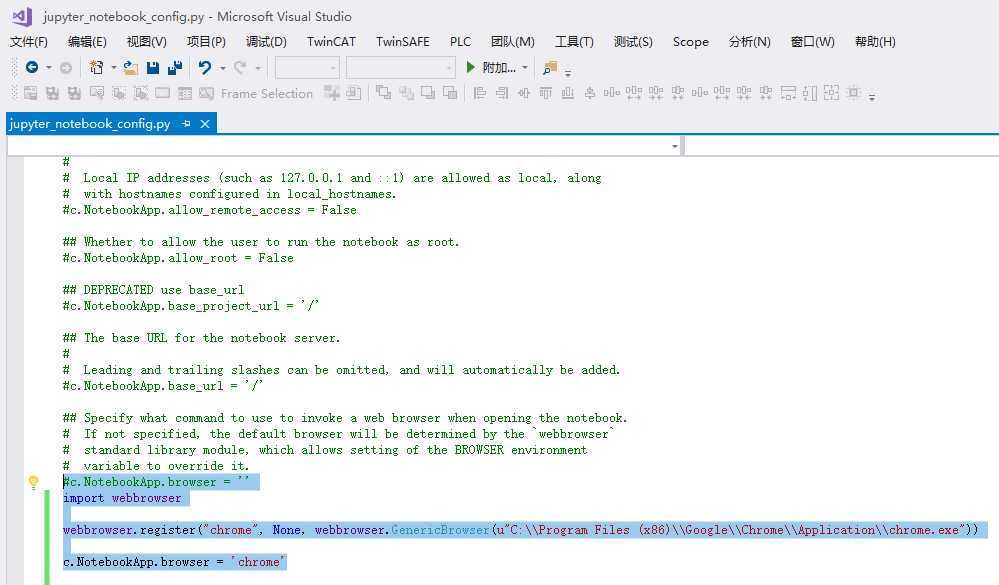Click the Frame Selection toolbar label
This screenshot has height=585, width=999.
coord(267,94)
